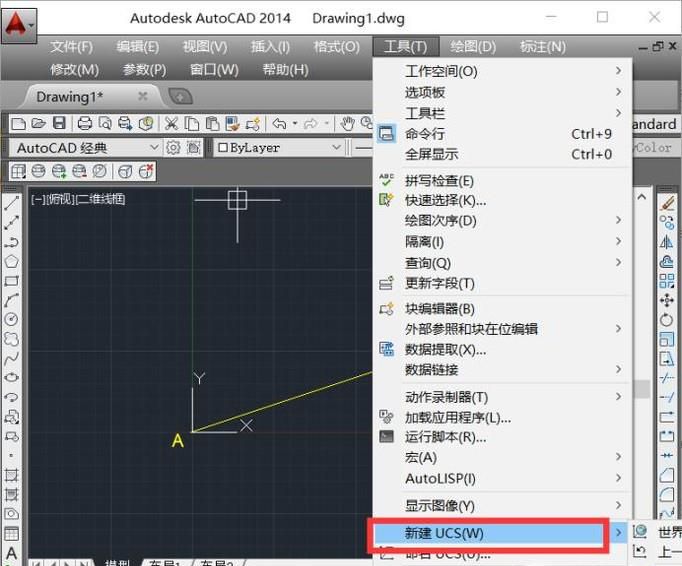Toggle the 命令行 command line option
682x566 pixels.
coord(425,134)
